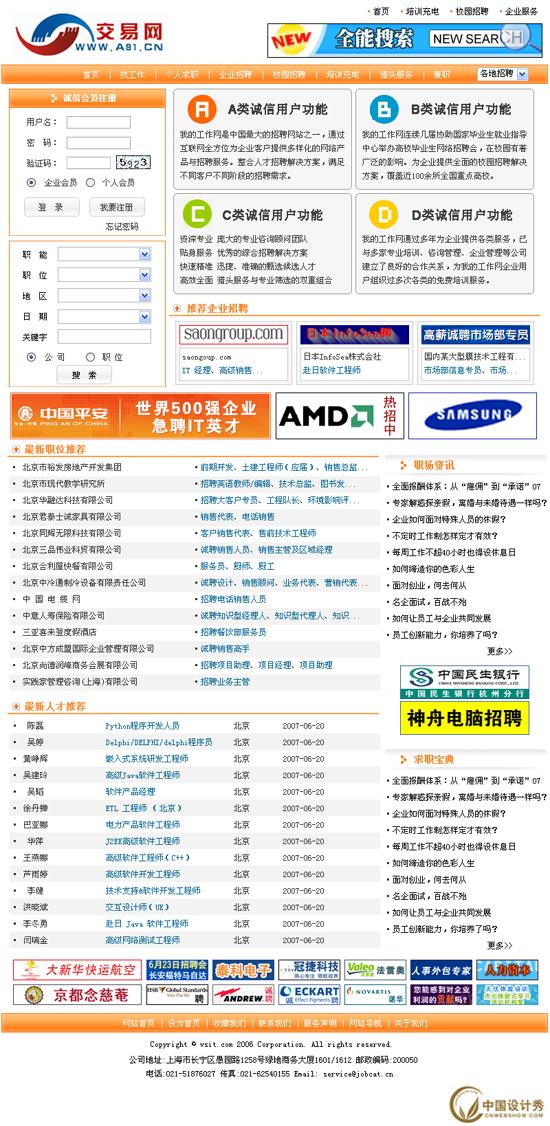Open the 全能搜索 NEW SEARCH banner
Image resolution: width=550 pixels, height=1126 pixels.
pos(405,40)
